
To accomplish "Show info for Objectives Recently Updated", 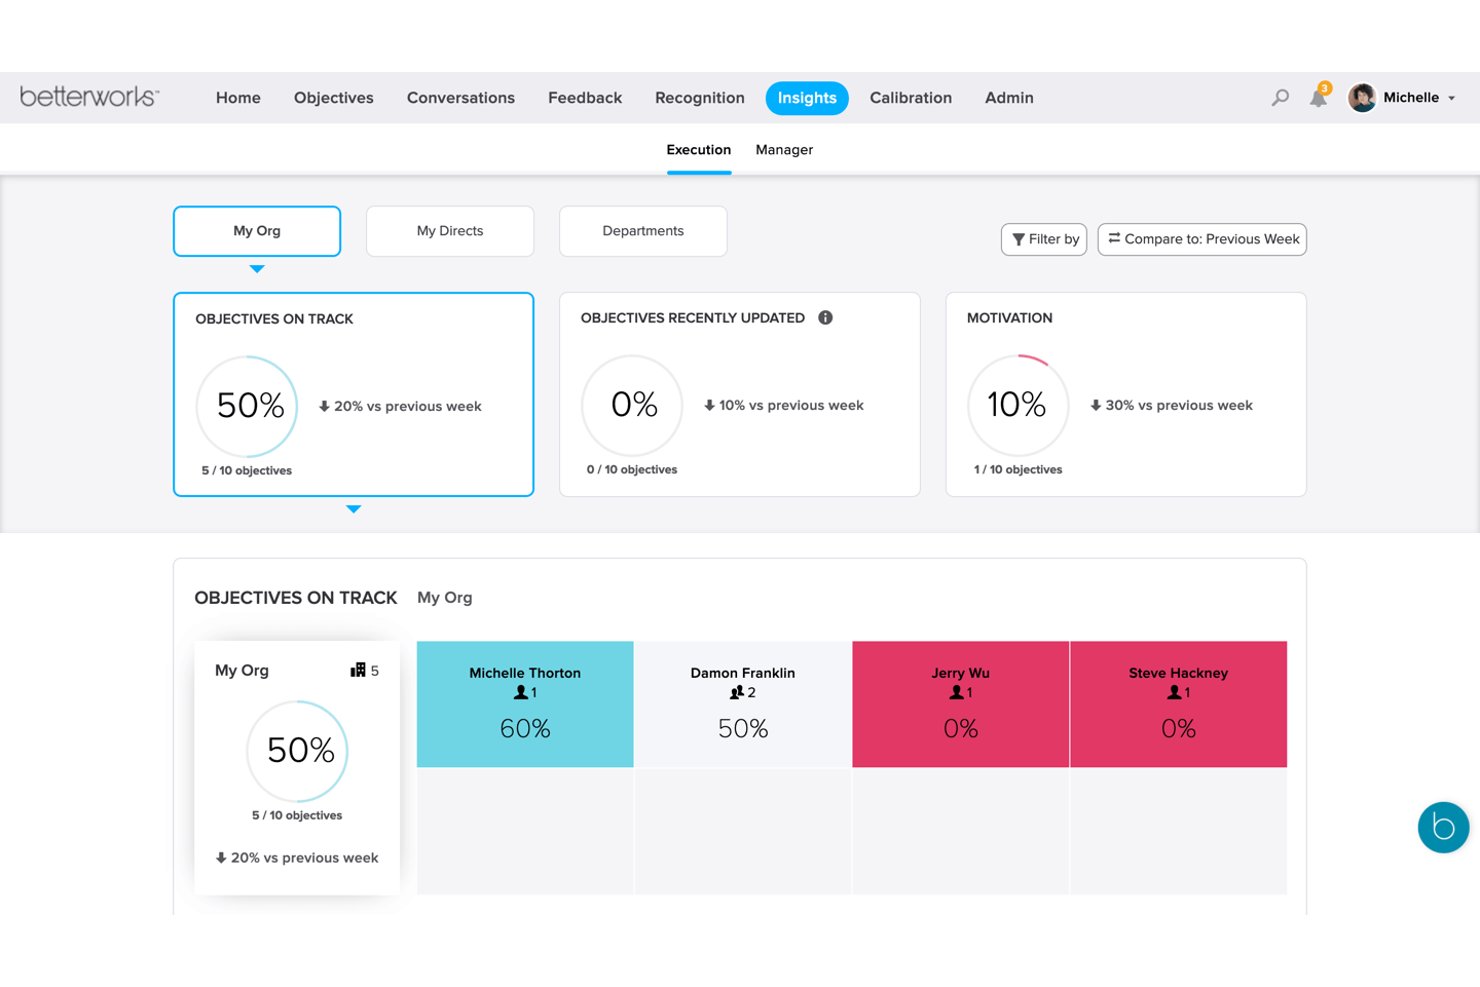I will click(x=825, y=317).
